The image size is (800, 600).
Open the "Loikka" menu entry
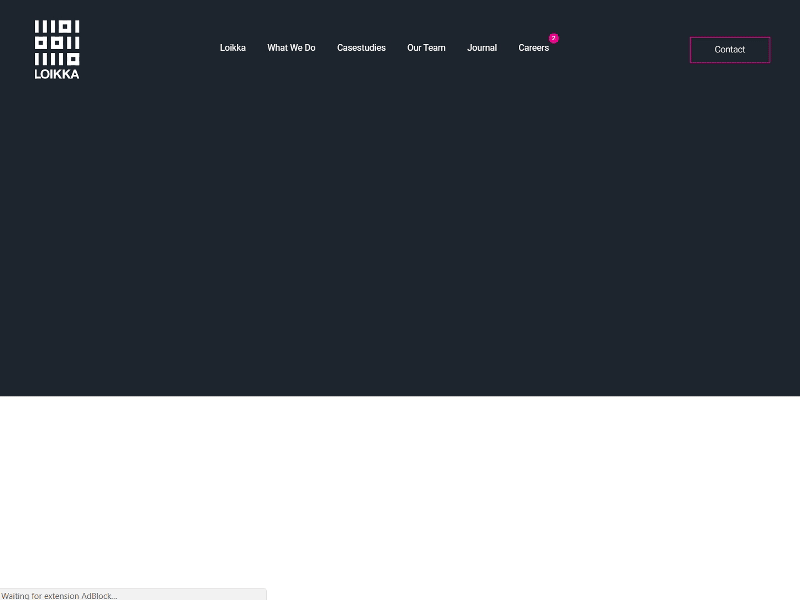coord(232,47)
